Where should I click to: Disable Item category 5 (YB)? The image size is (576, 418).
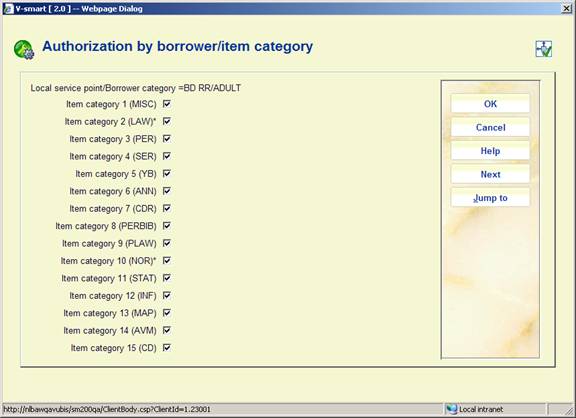pos(167,173)
